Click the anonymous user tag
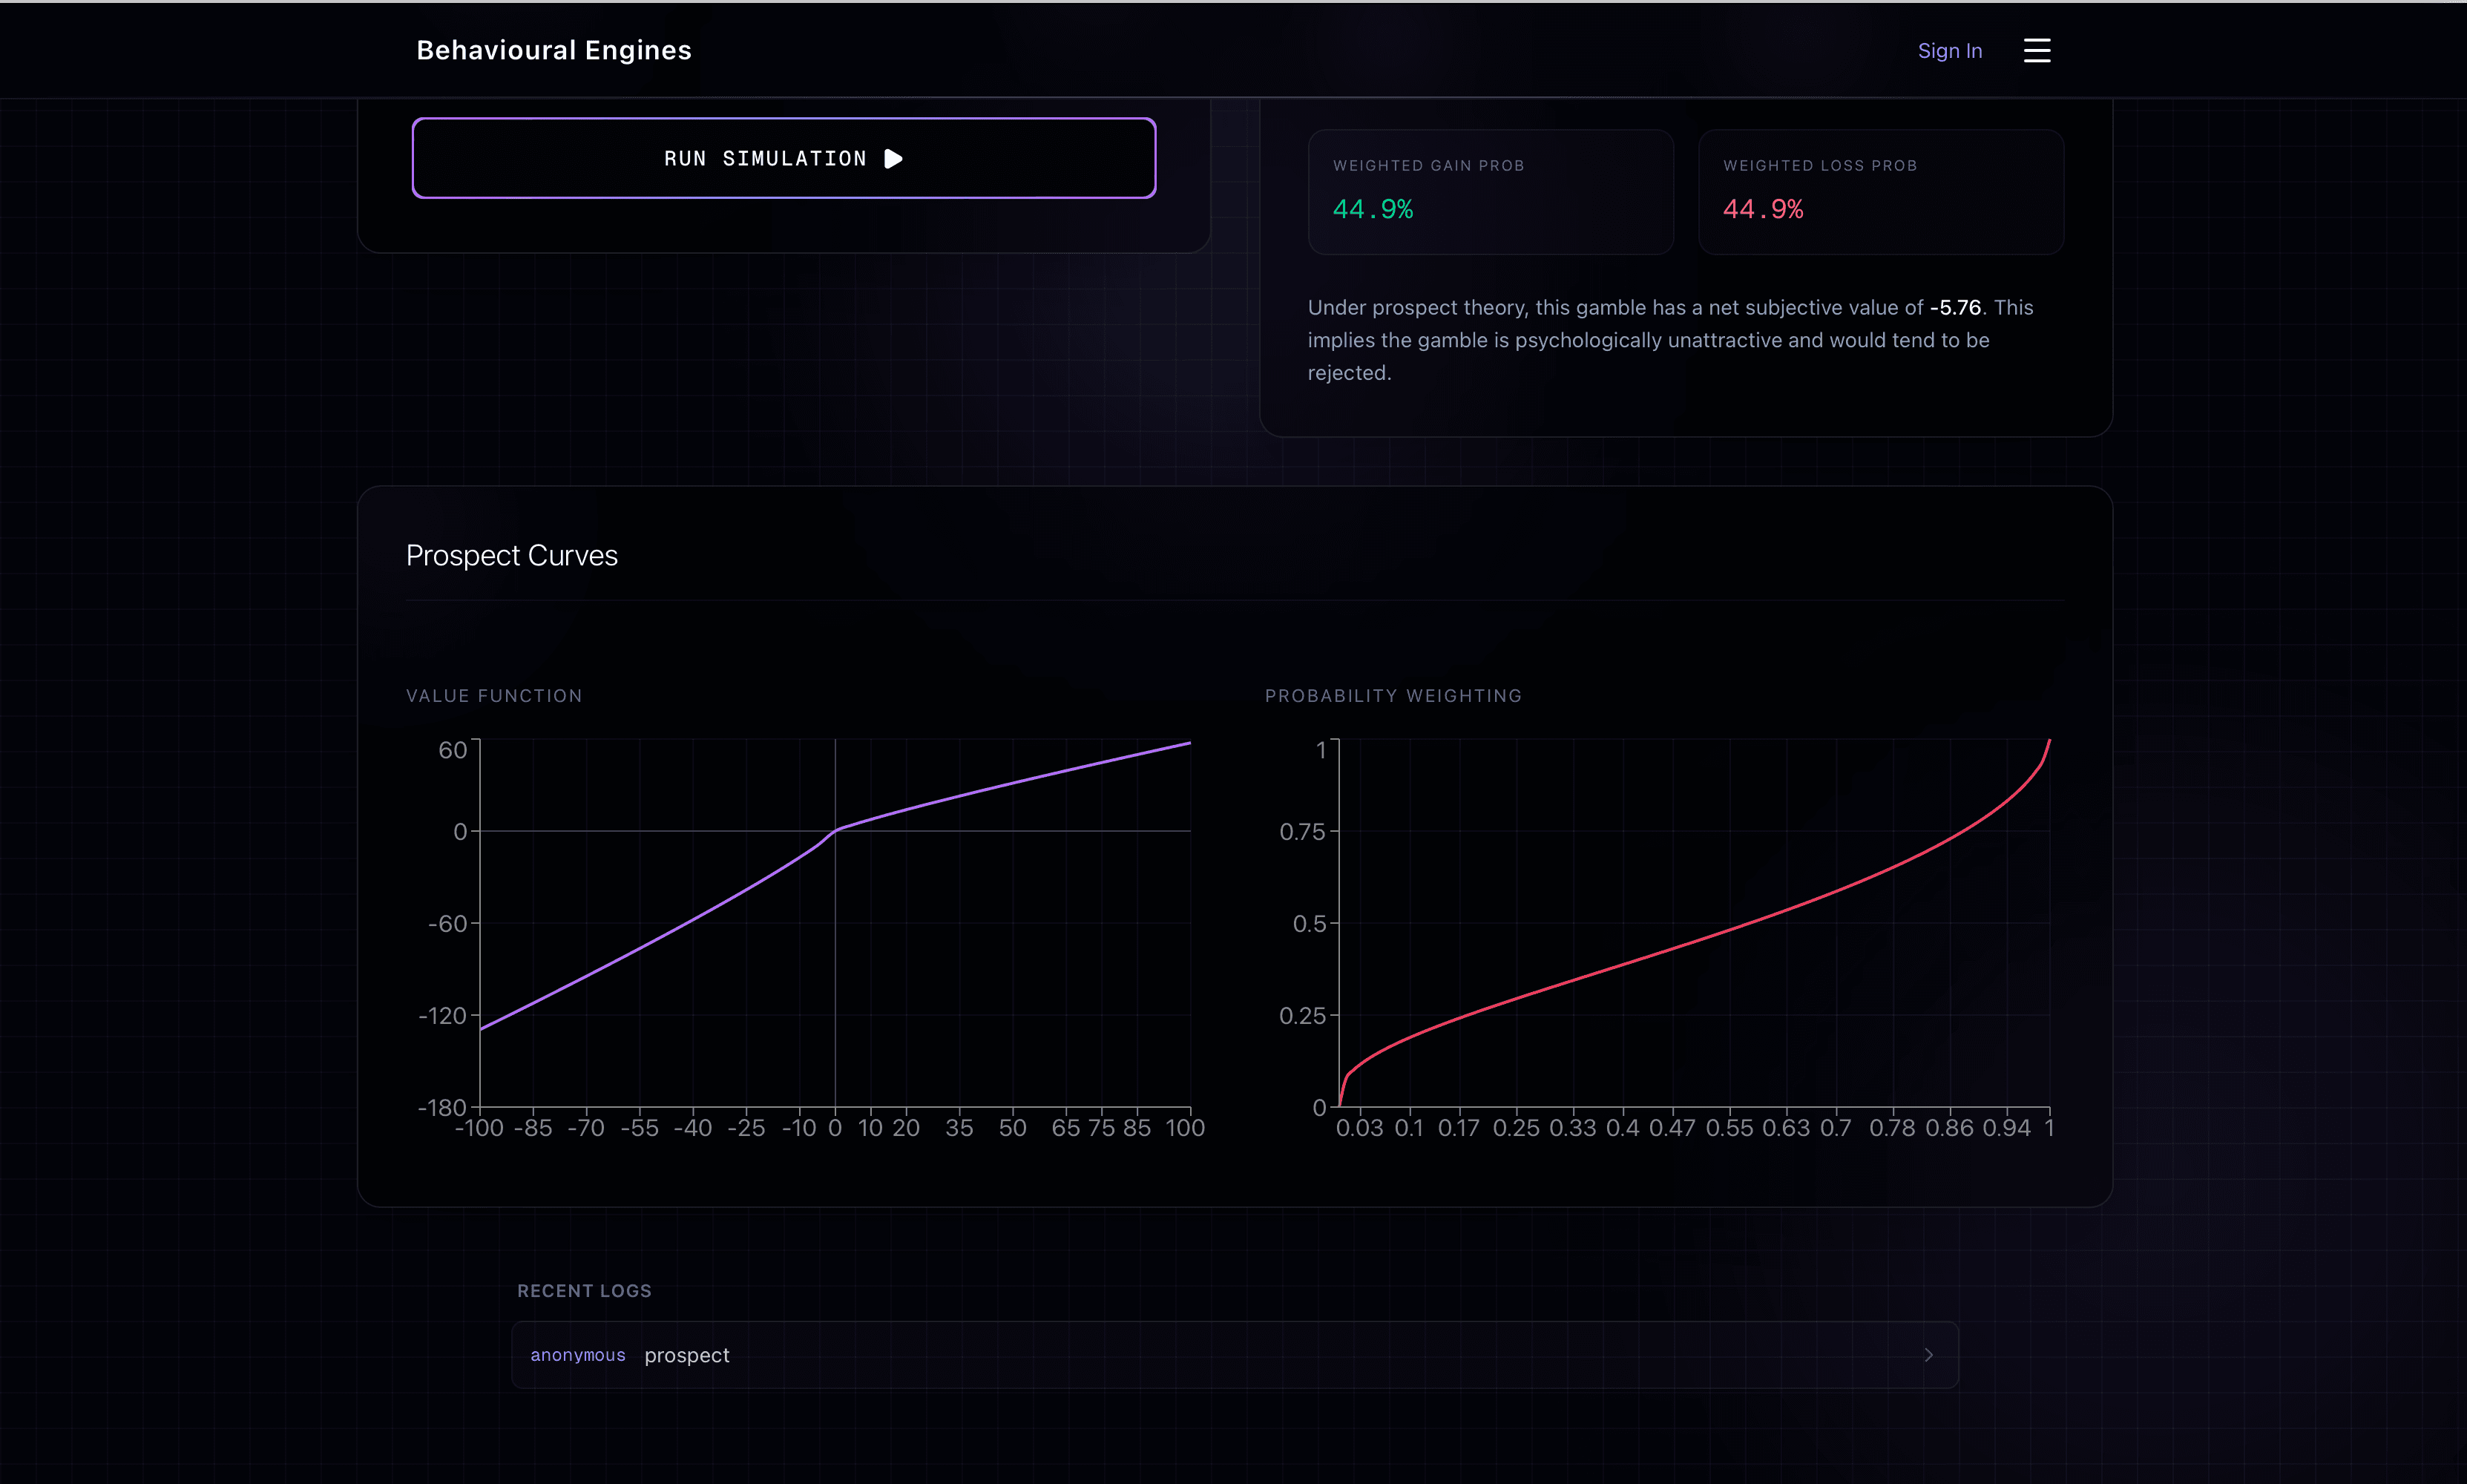 pos(577,1355)
